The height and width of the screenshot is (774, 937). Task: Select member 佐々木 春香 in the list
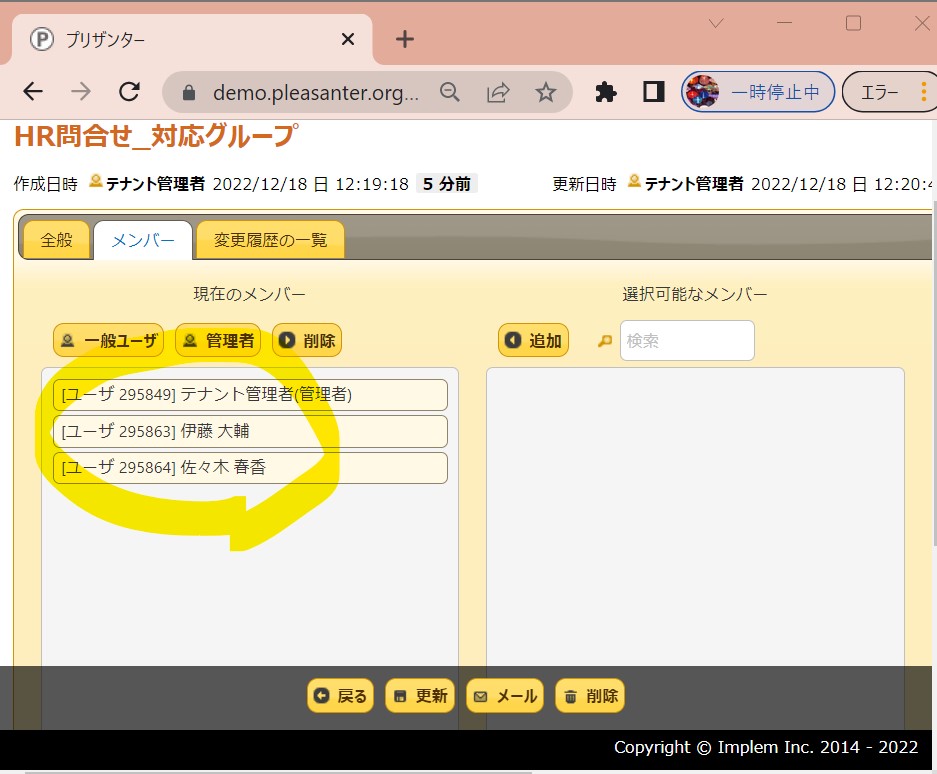[x=250, y=467]
